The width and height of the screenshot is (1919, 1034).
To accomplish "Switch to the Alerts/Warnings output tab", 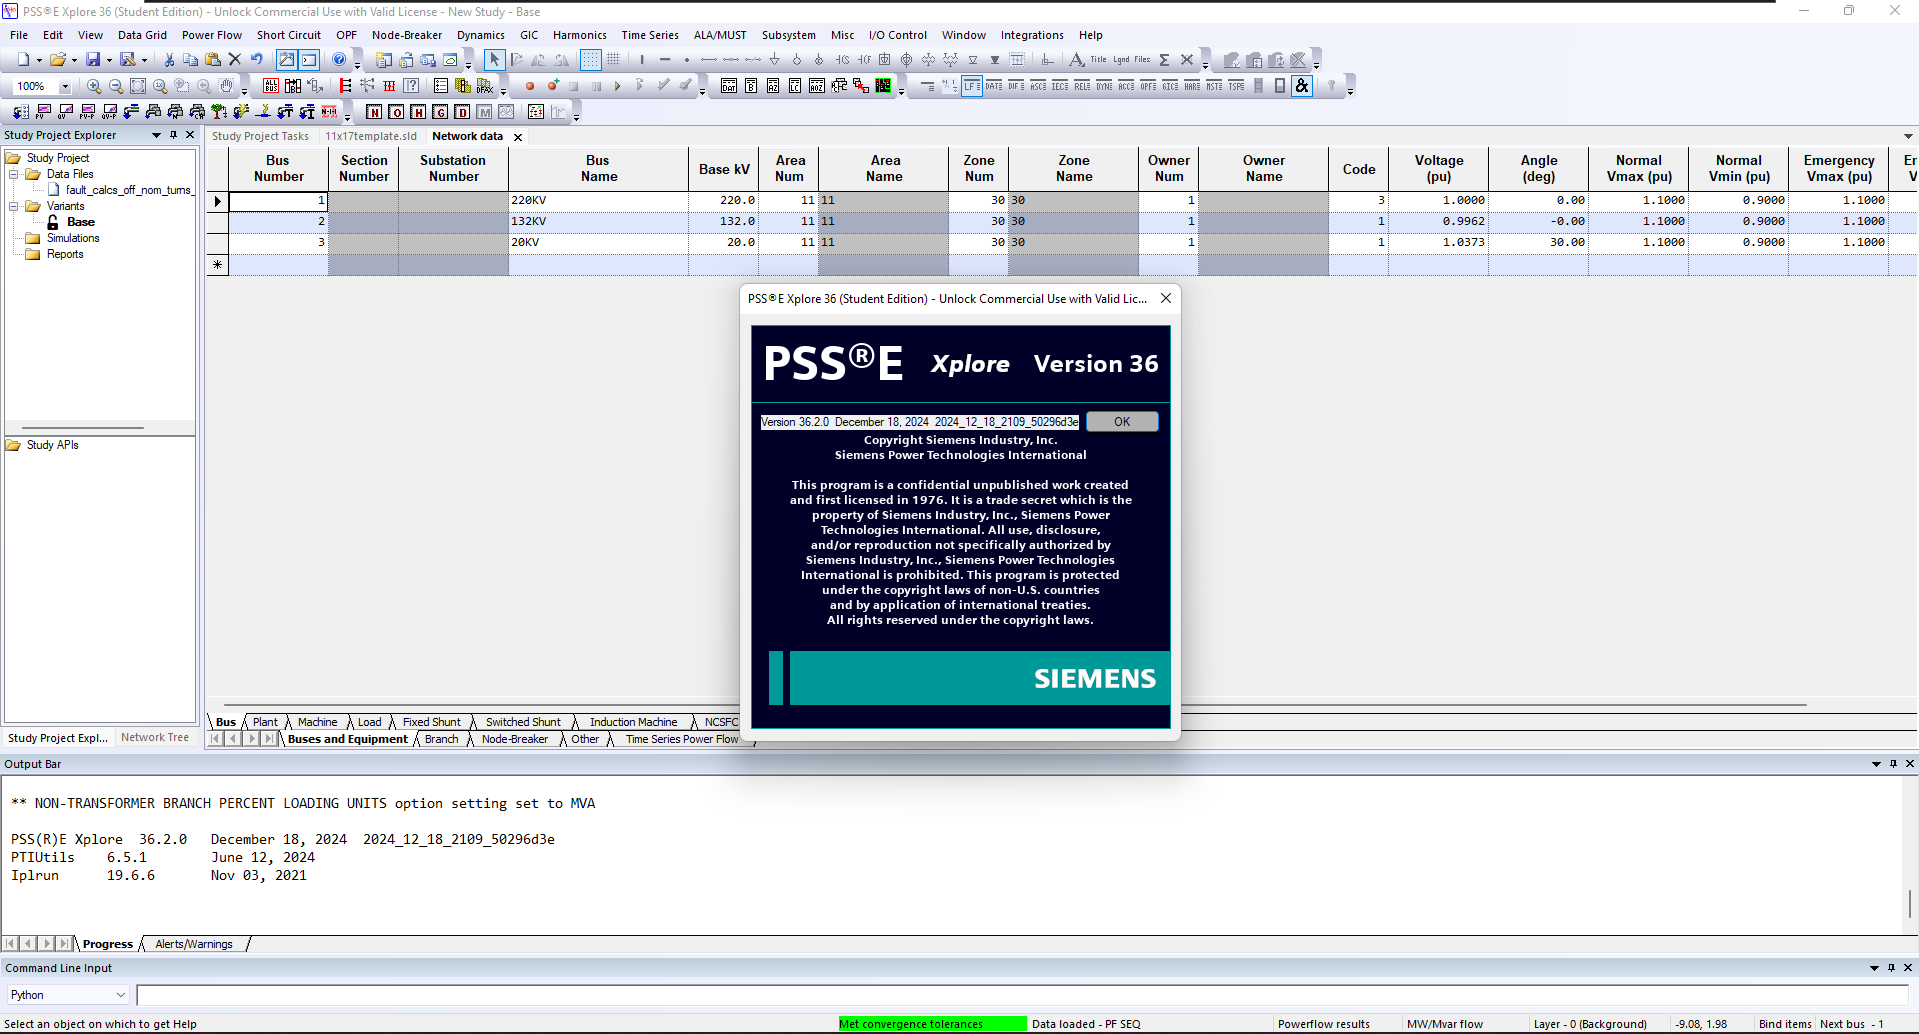I will 194,944.
